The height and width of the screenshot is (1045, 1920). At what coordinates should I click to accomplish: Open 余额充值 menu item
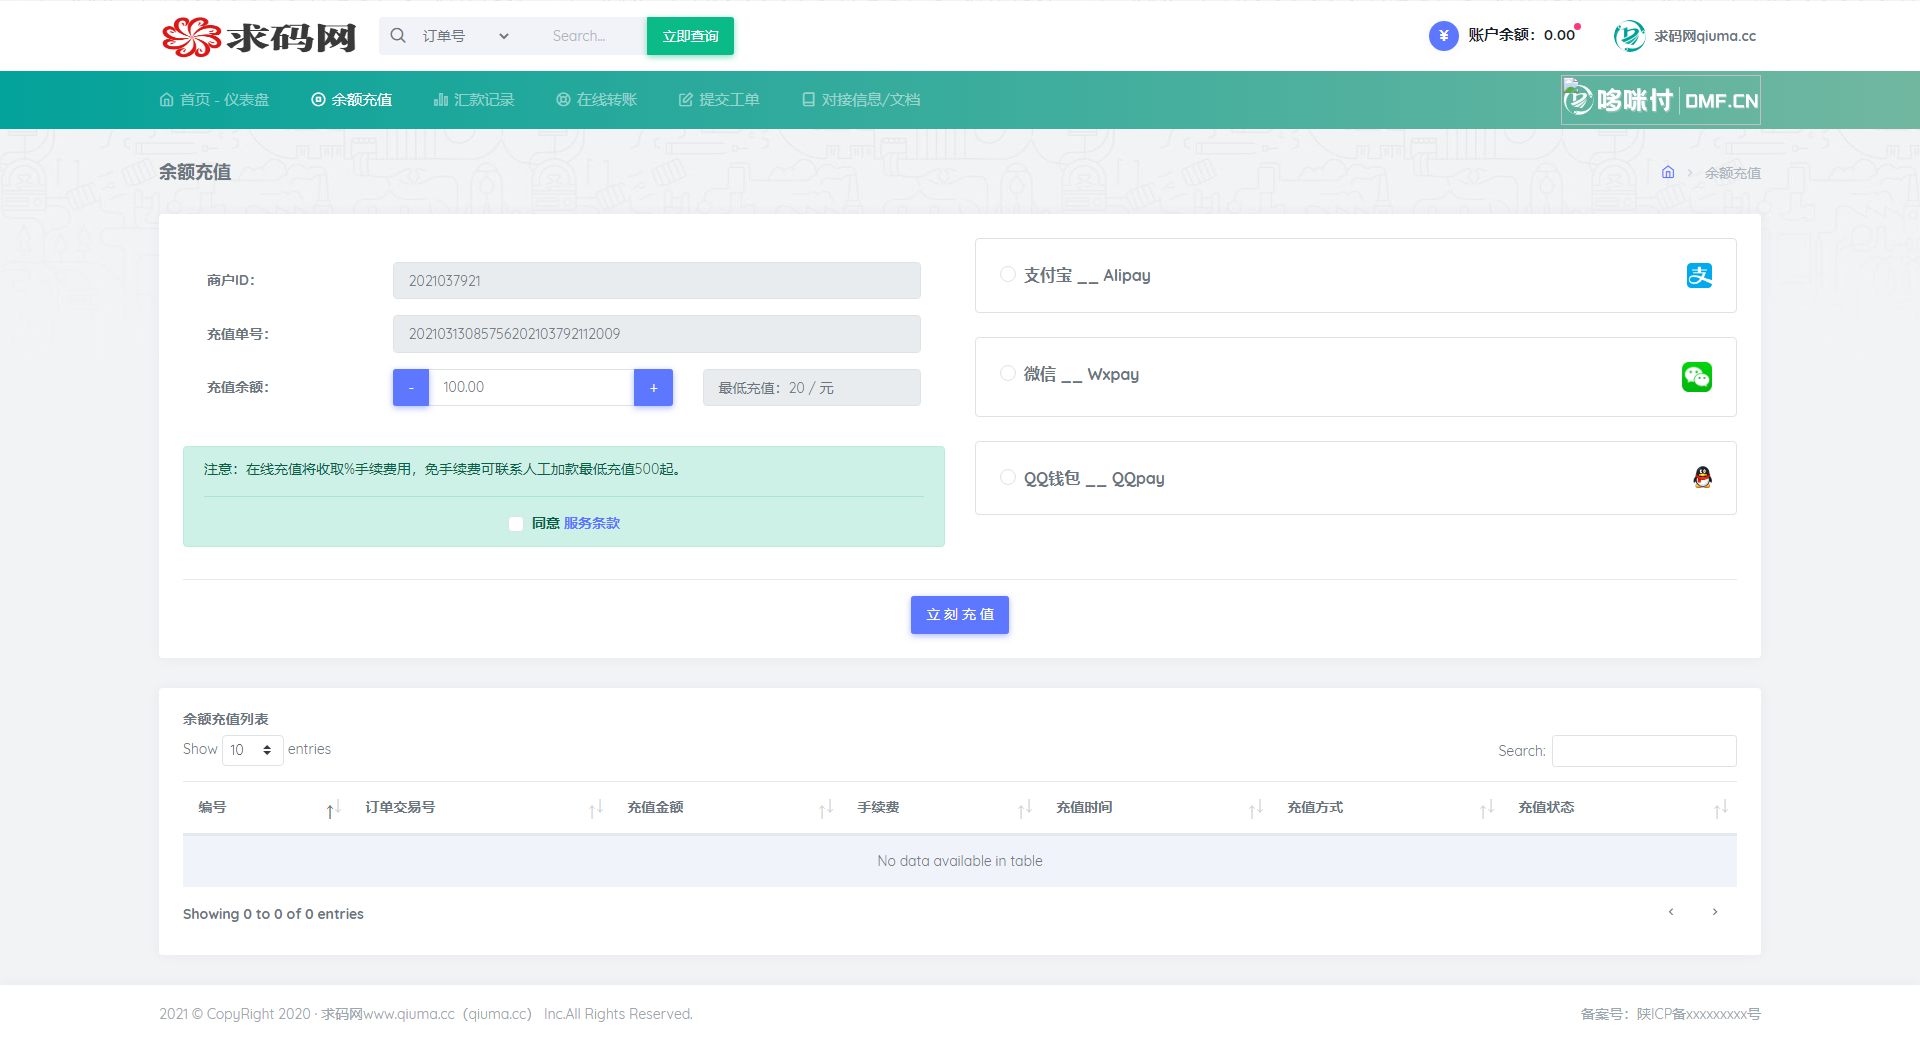point(352,100)
